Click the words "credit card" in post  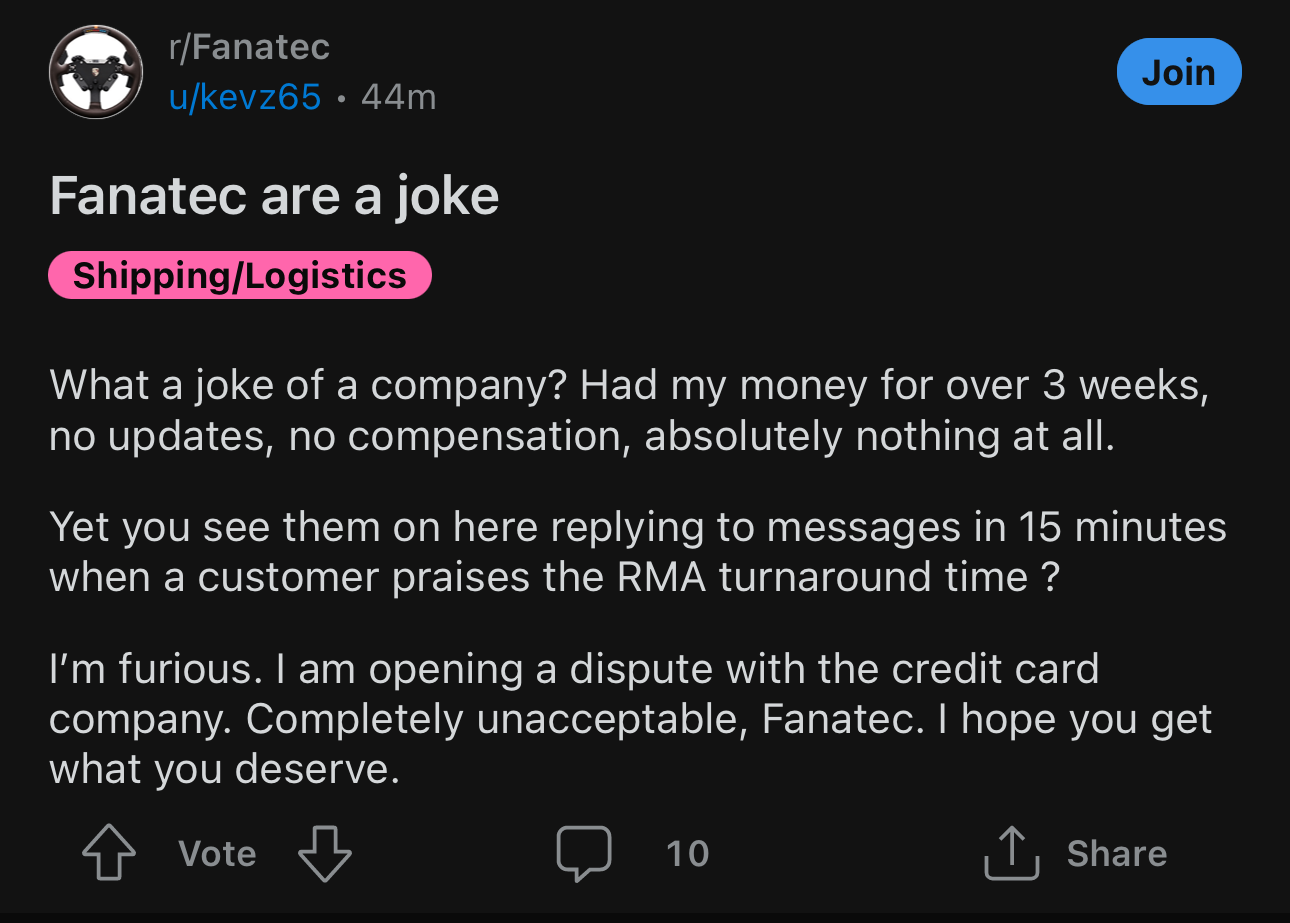pos(995,668)
